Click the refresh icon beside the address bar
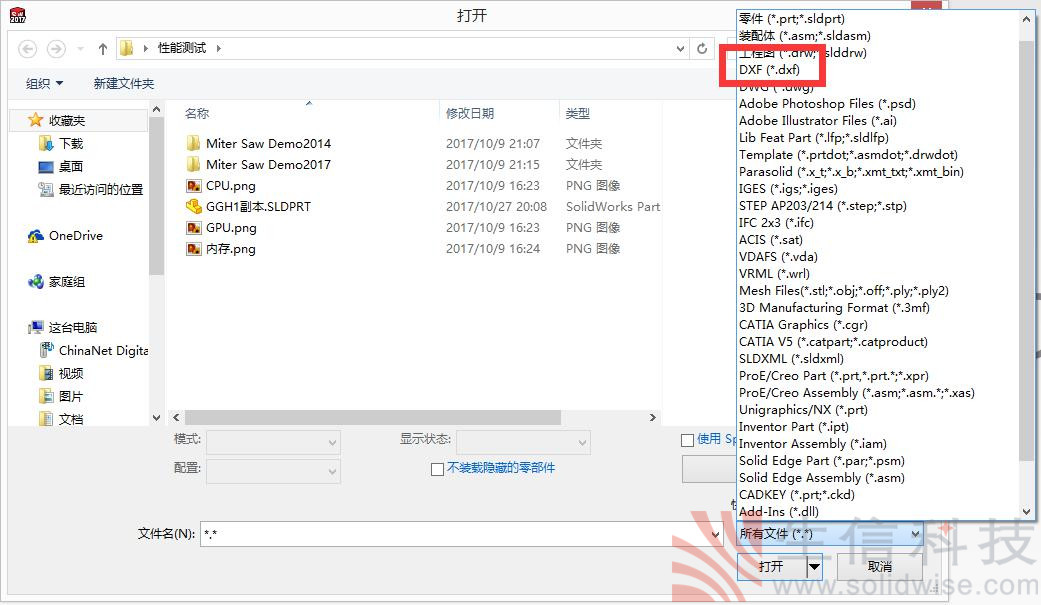The image size is (1041, 605). click(x=703, y=47)
